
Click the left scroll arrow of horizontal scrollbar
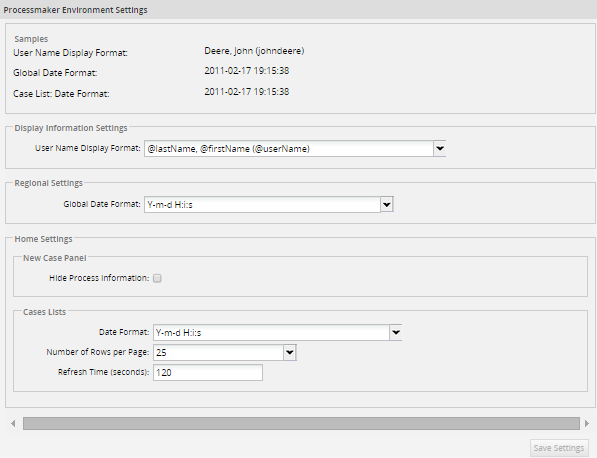pos(13,423)
